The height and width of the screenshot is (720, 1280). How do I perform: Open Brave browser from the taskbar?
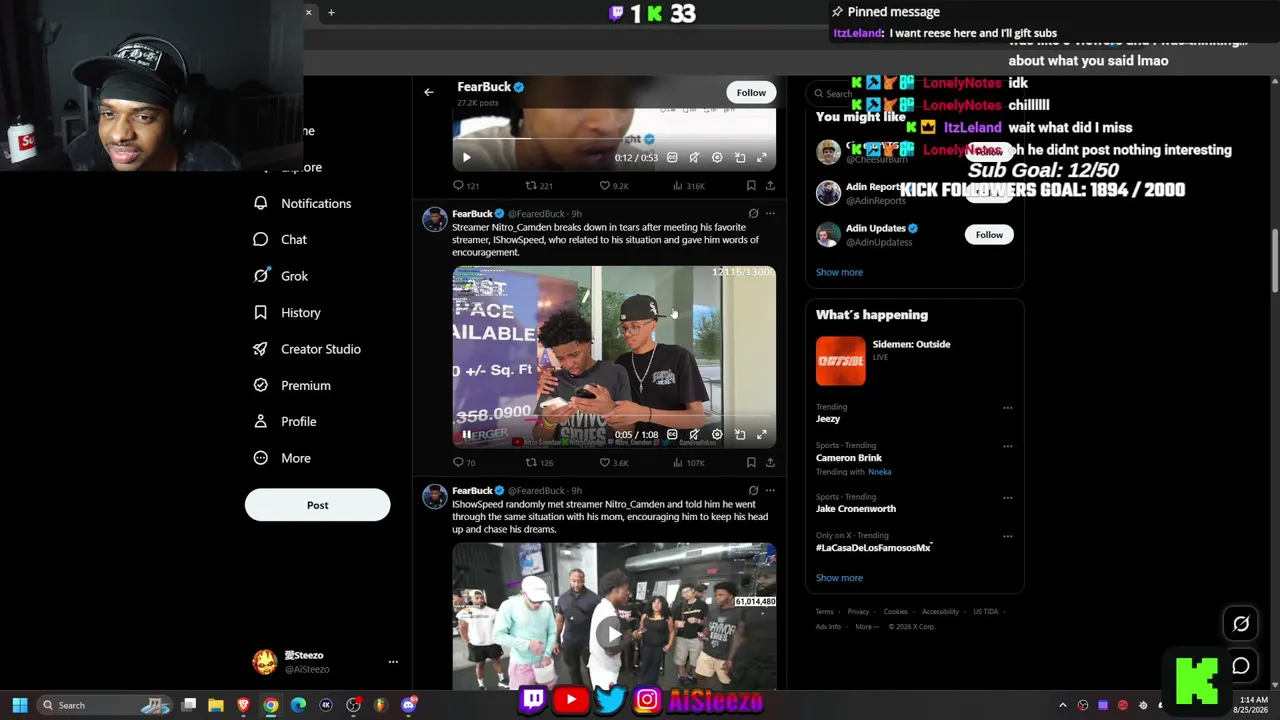point(243,705)
